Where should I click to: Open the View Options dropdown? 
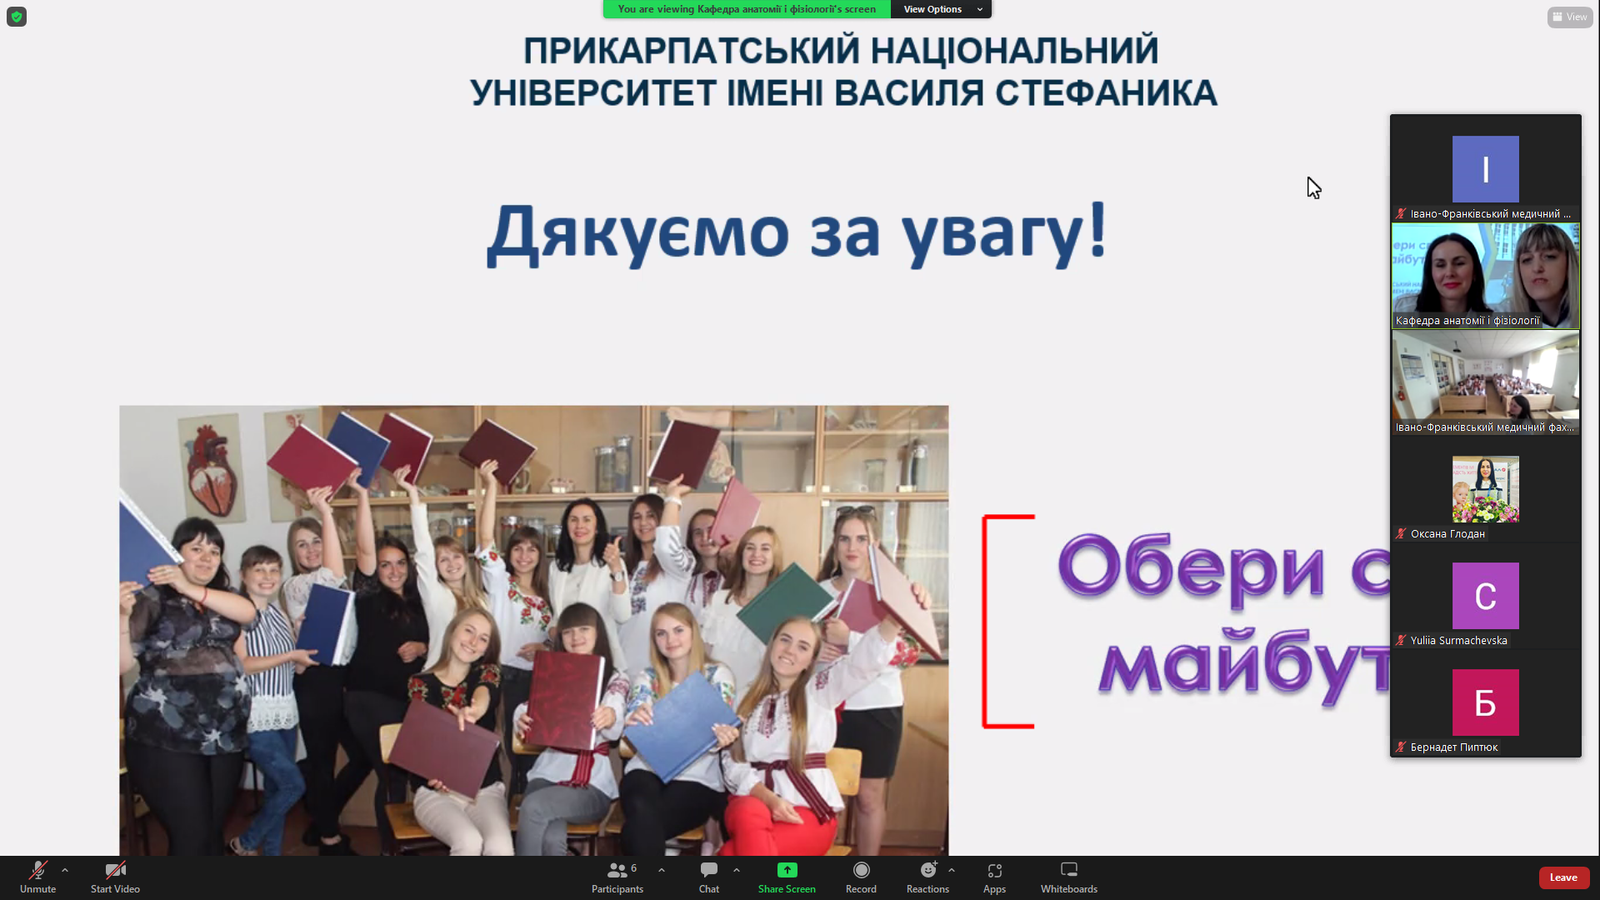click(940, 9)
